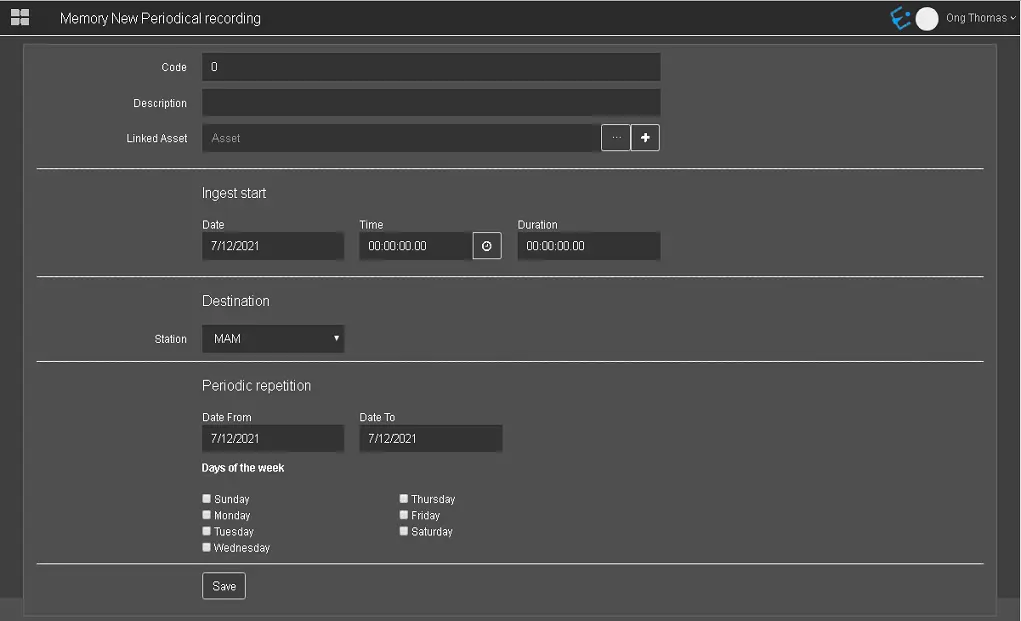The width and height of the screenshot is (1021, 621).
Task: Click the user avatar circle
Action: click(x=927, y=18)
